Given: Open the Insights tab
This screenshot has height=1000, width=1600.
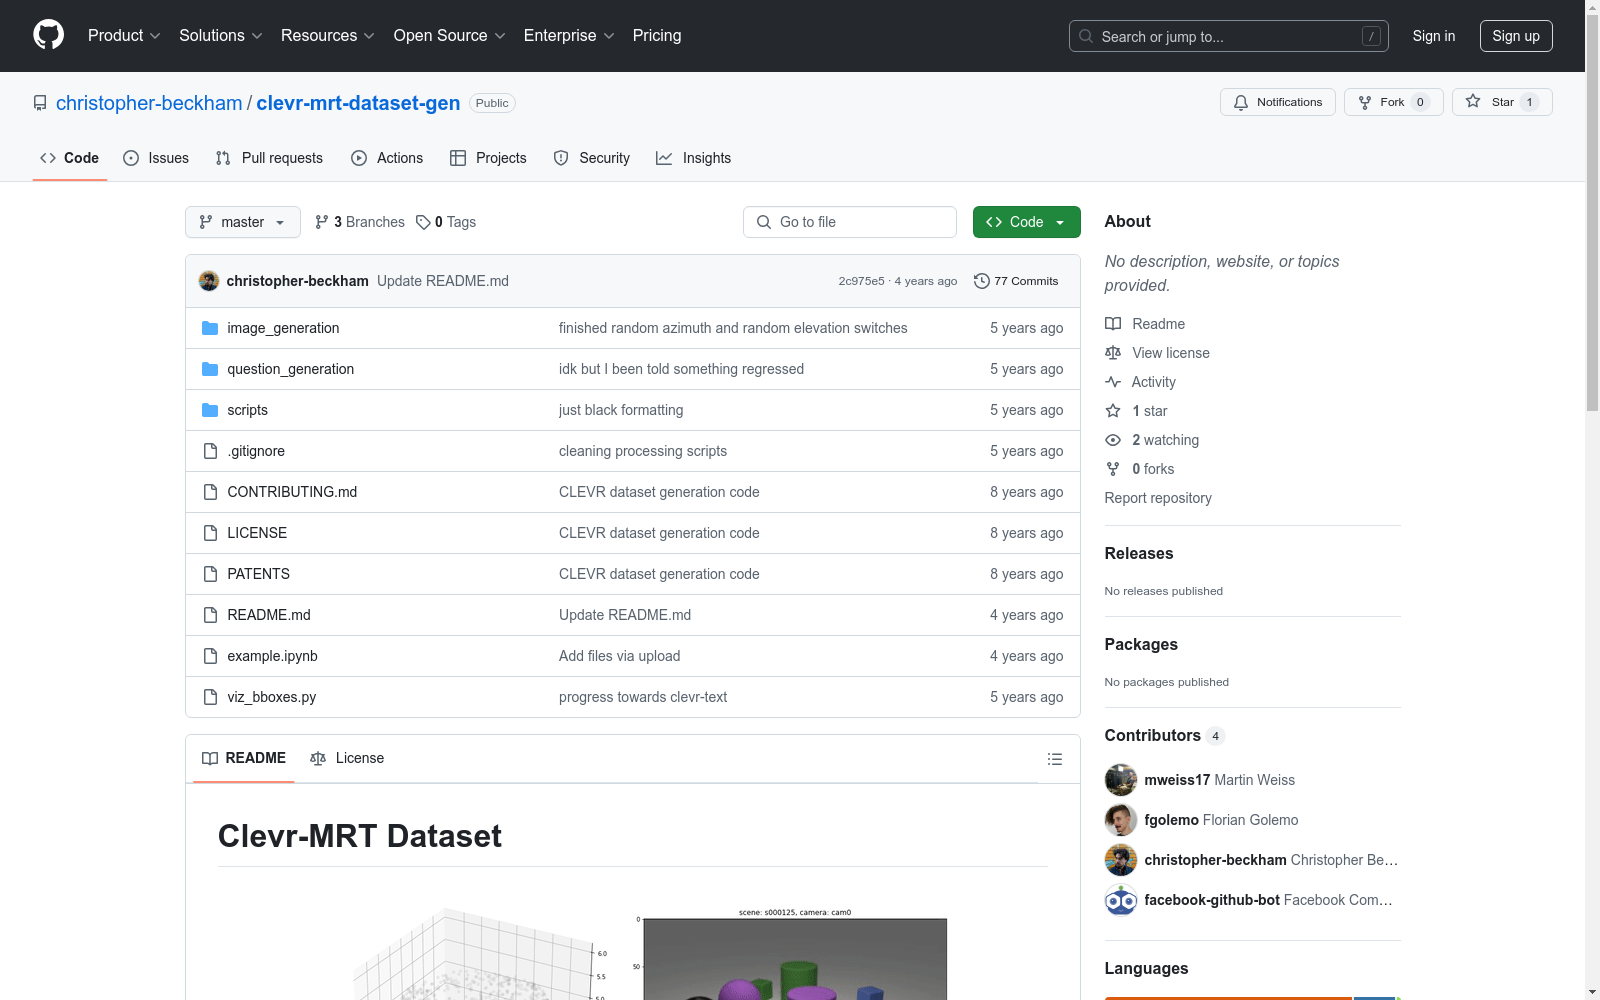Looking at the screenshot, I should [x=694, y=158].
